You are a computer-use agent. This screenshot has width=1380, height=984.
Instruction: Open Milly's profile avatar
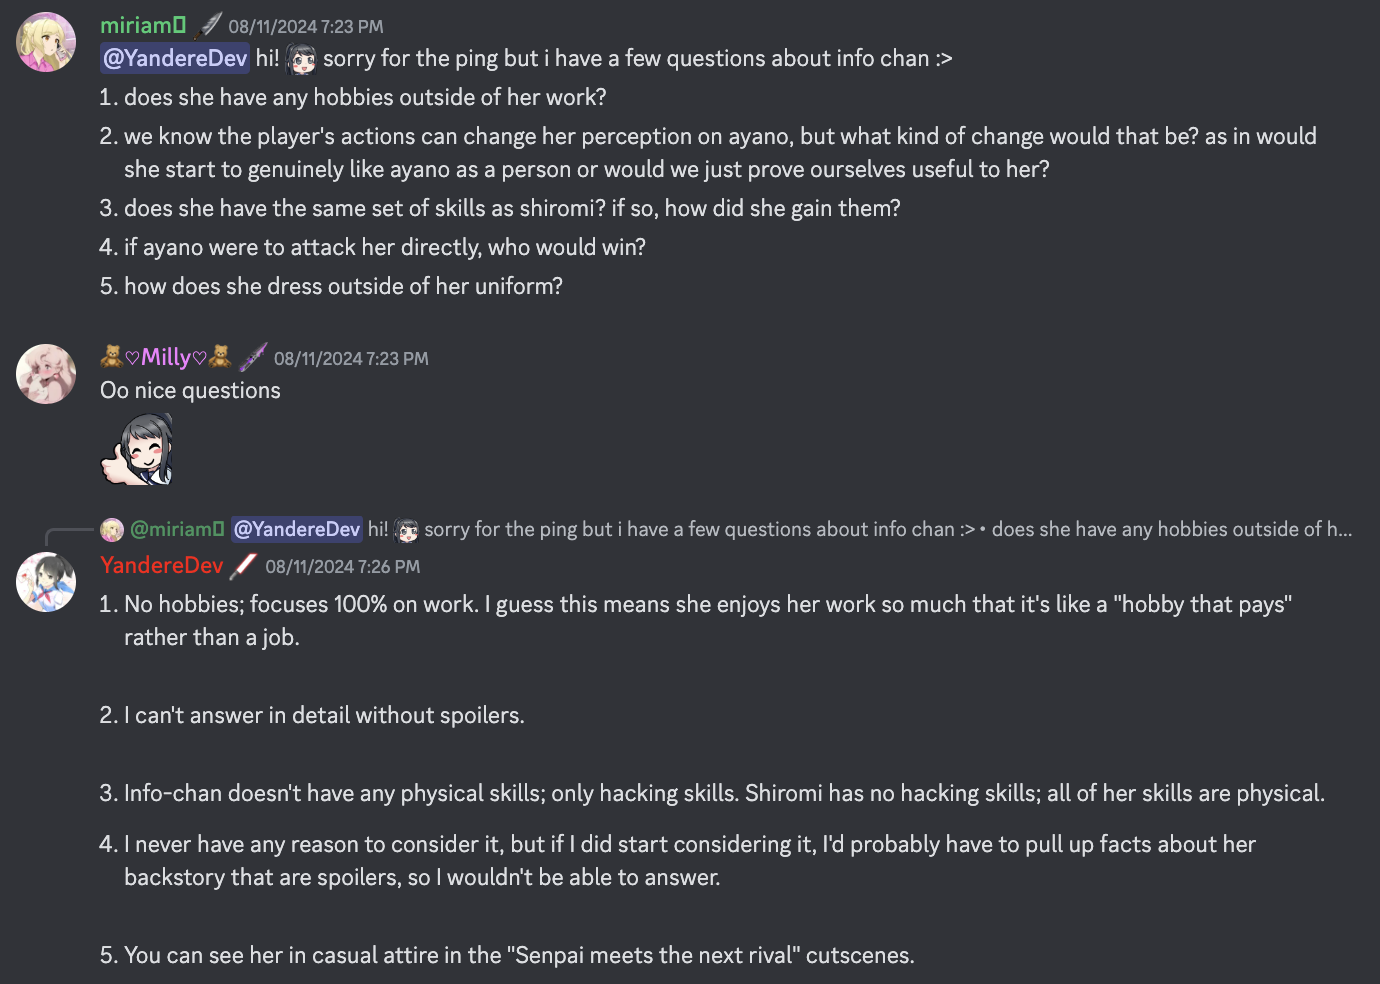(x=46, y=374)
